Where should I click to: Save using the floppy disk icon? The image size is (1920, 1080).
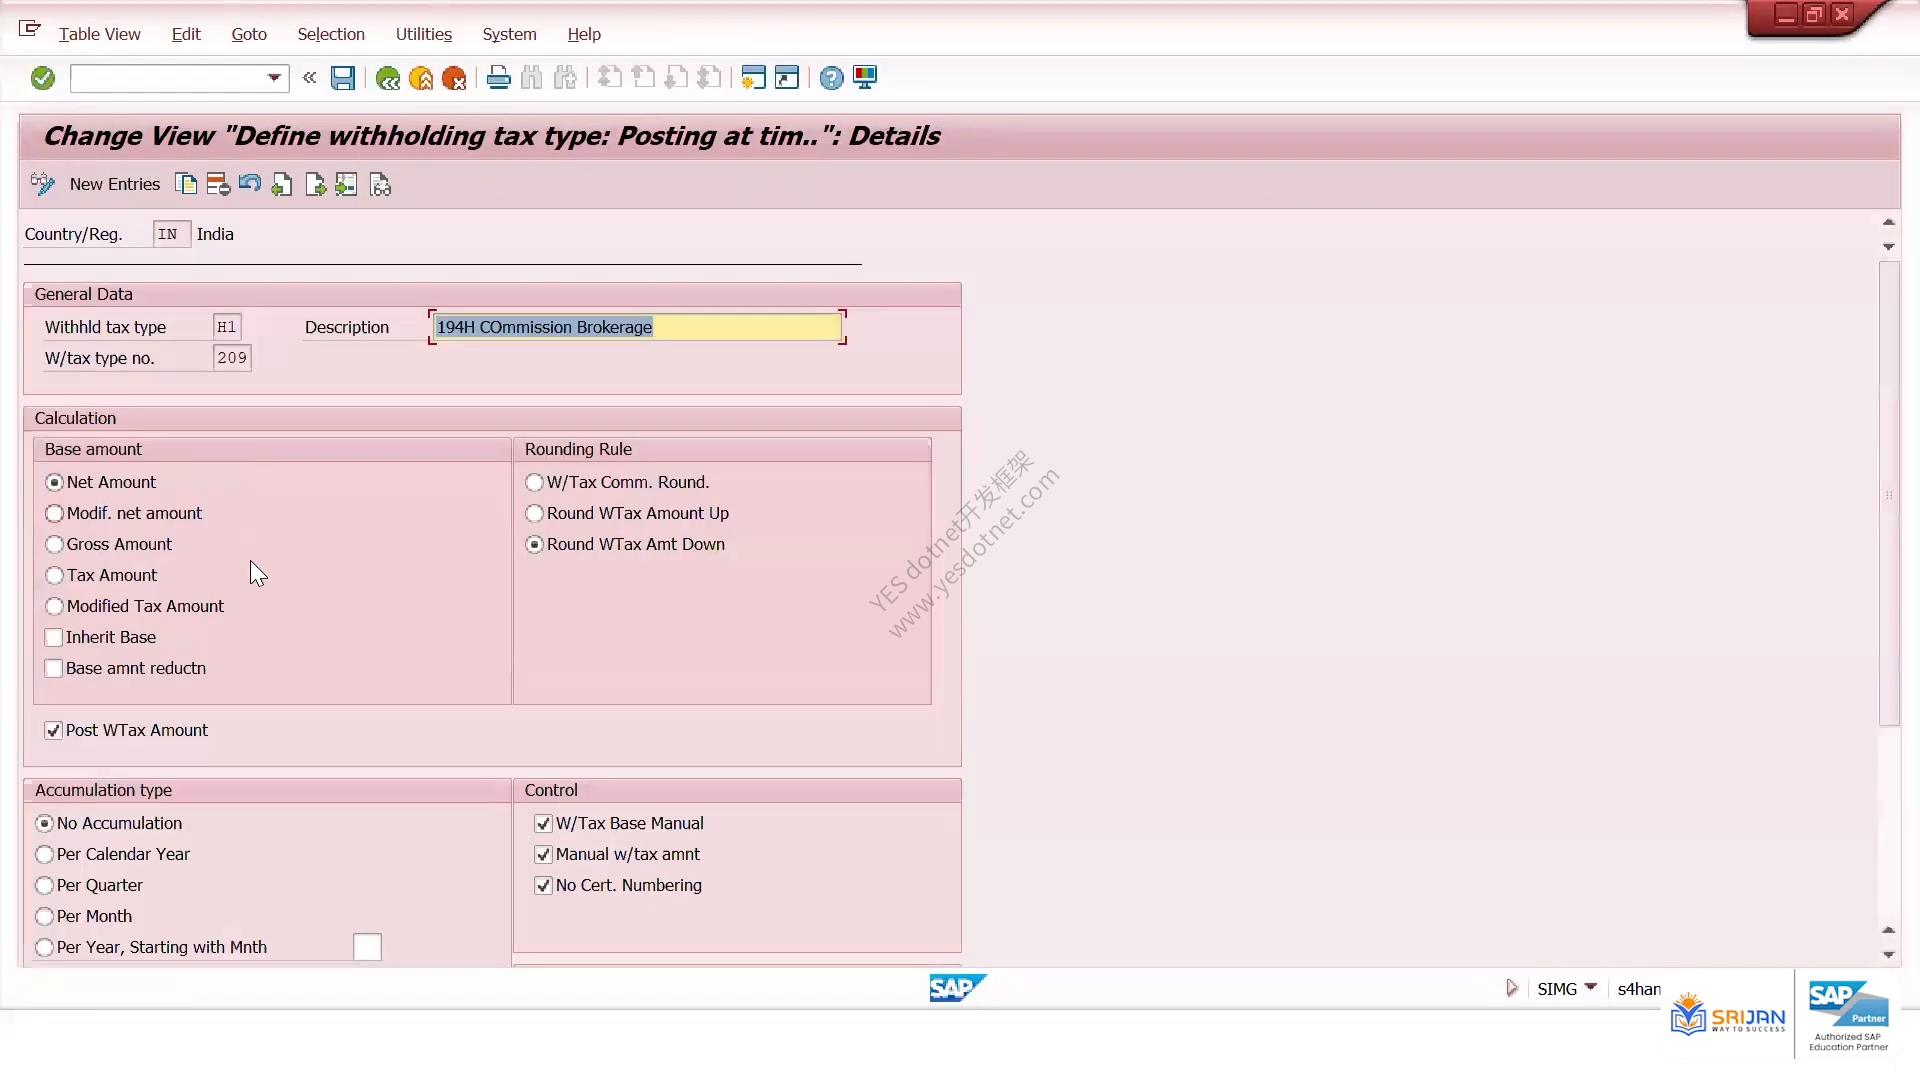343,78
